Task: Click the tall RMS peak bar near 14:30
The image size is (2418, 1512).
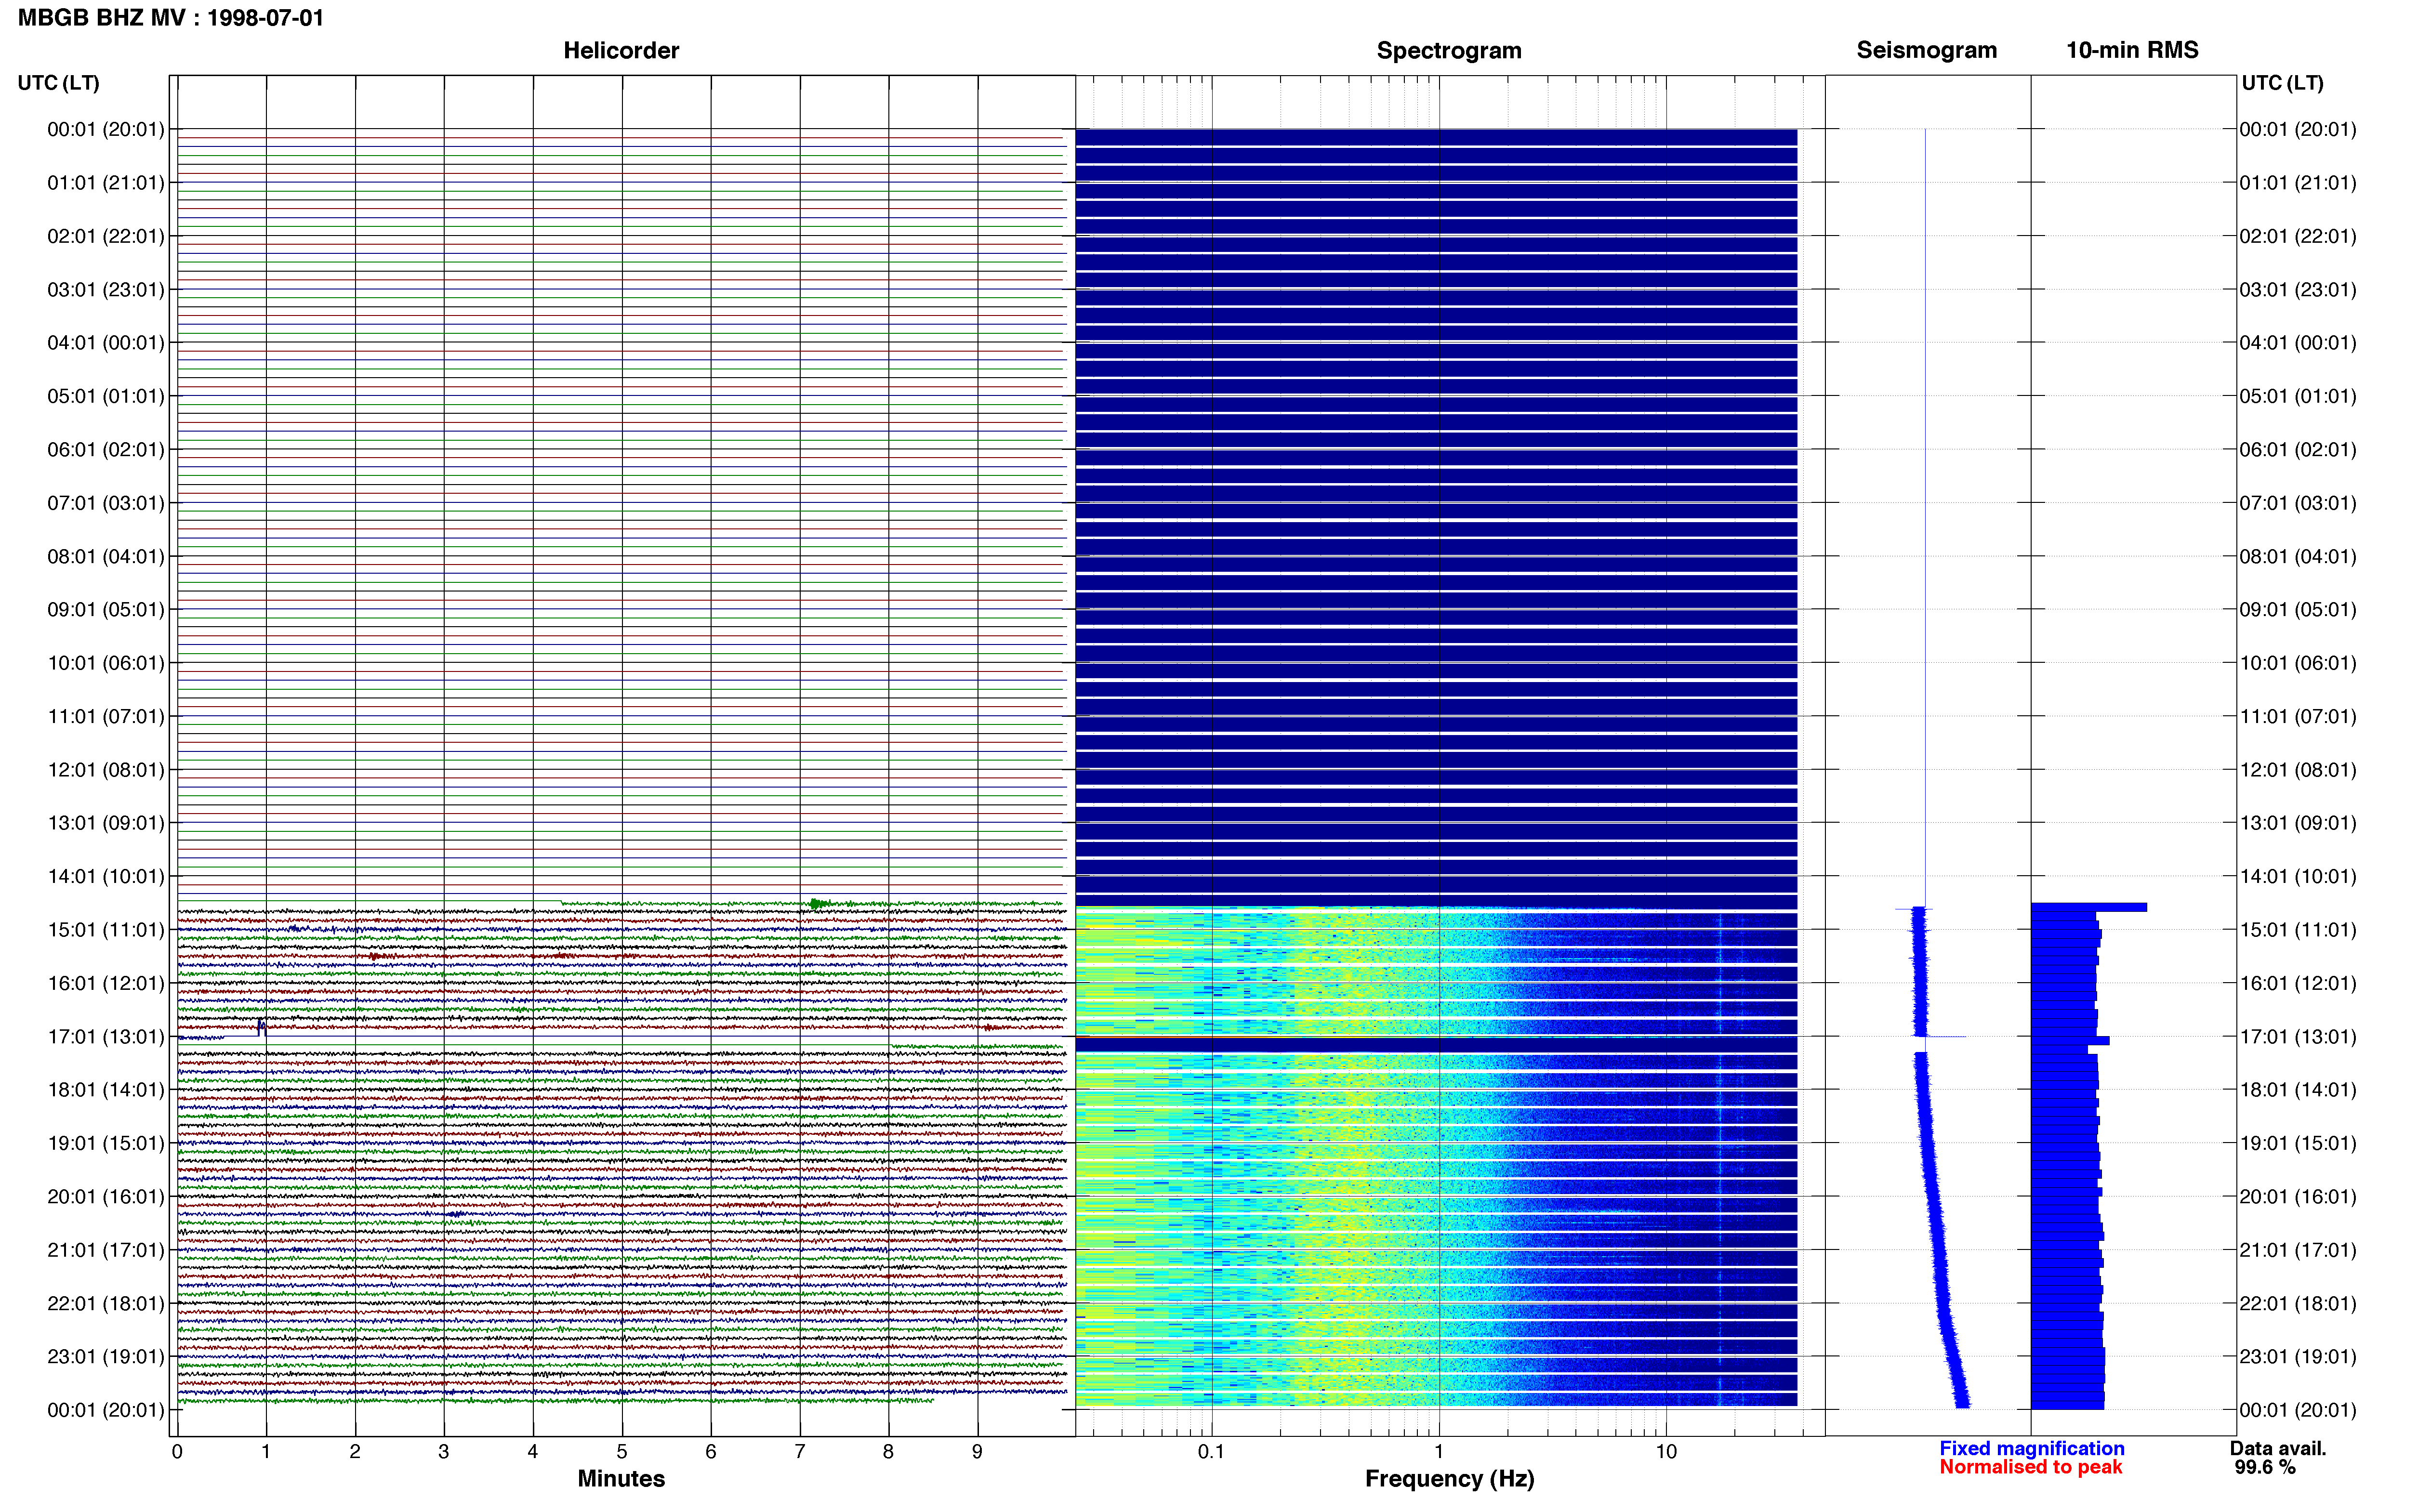Action: 2089,907
